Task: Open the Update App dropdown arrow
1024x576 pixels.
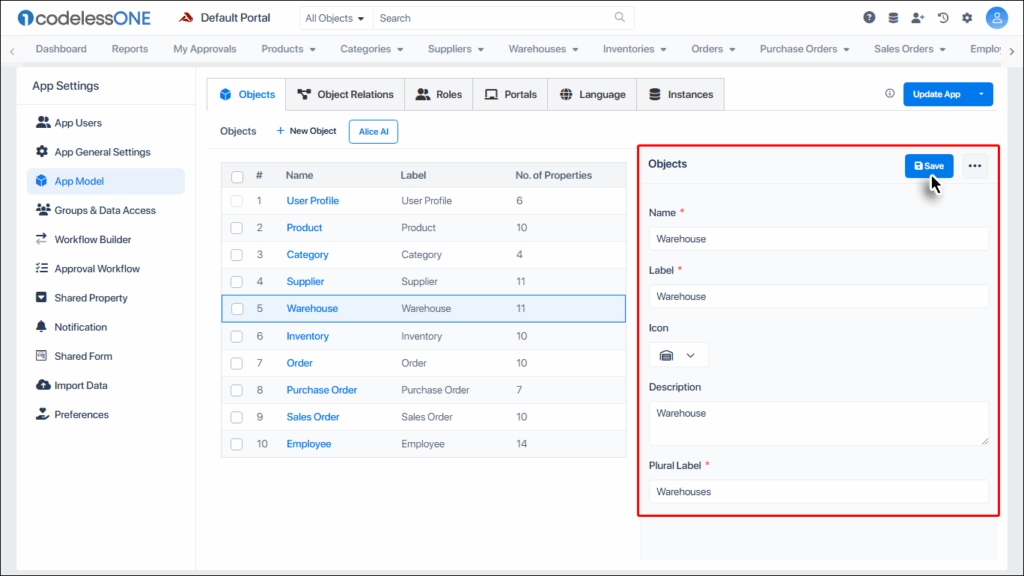Action: point(981,94)
